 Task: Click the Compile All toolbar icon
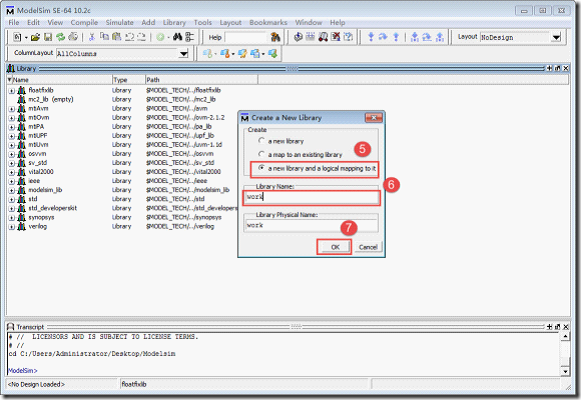[310, 37]
